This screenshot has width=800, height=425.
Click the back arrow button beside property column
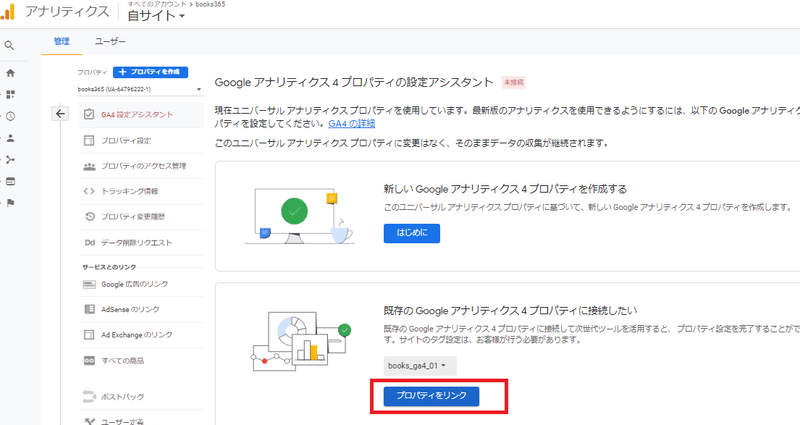60,114
